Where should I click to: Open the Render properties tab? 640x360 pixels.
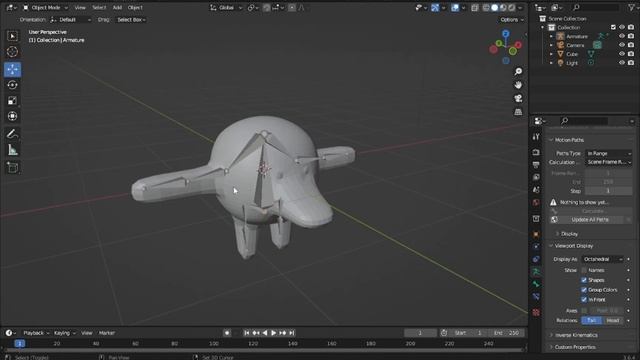tap(536, 152)
